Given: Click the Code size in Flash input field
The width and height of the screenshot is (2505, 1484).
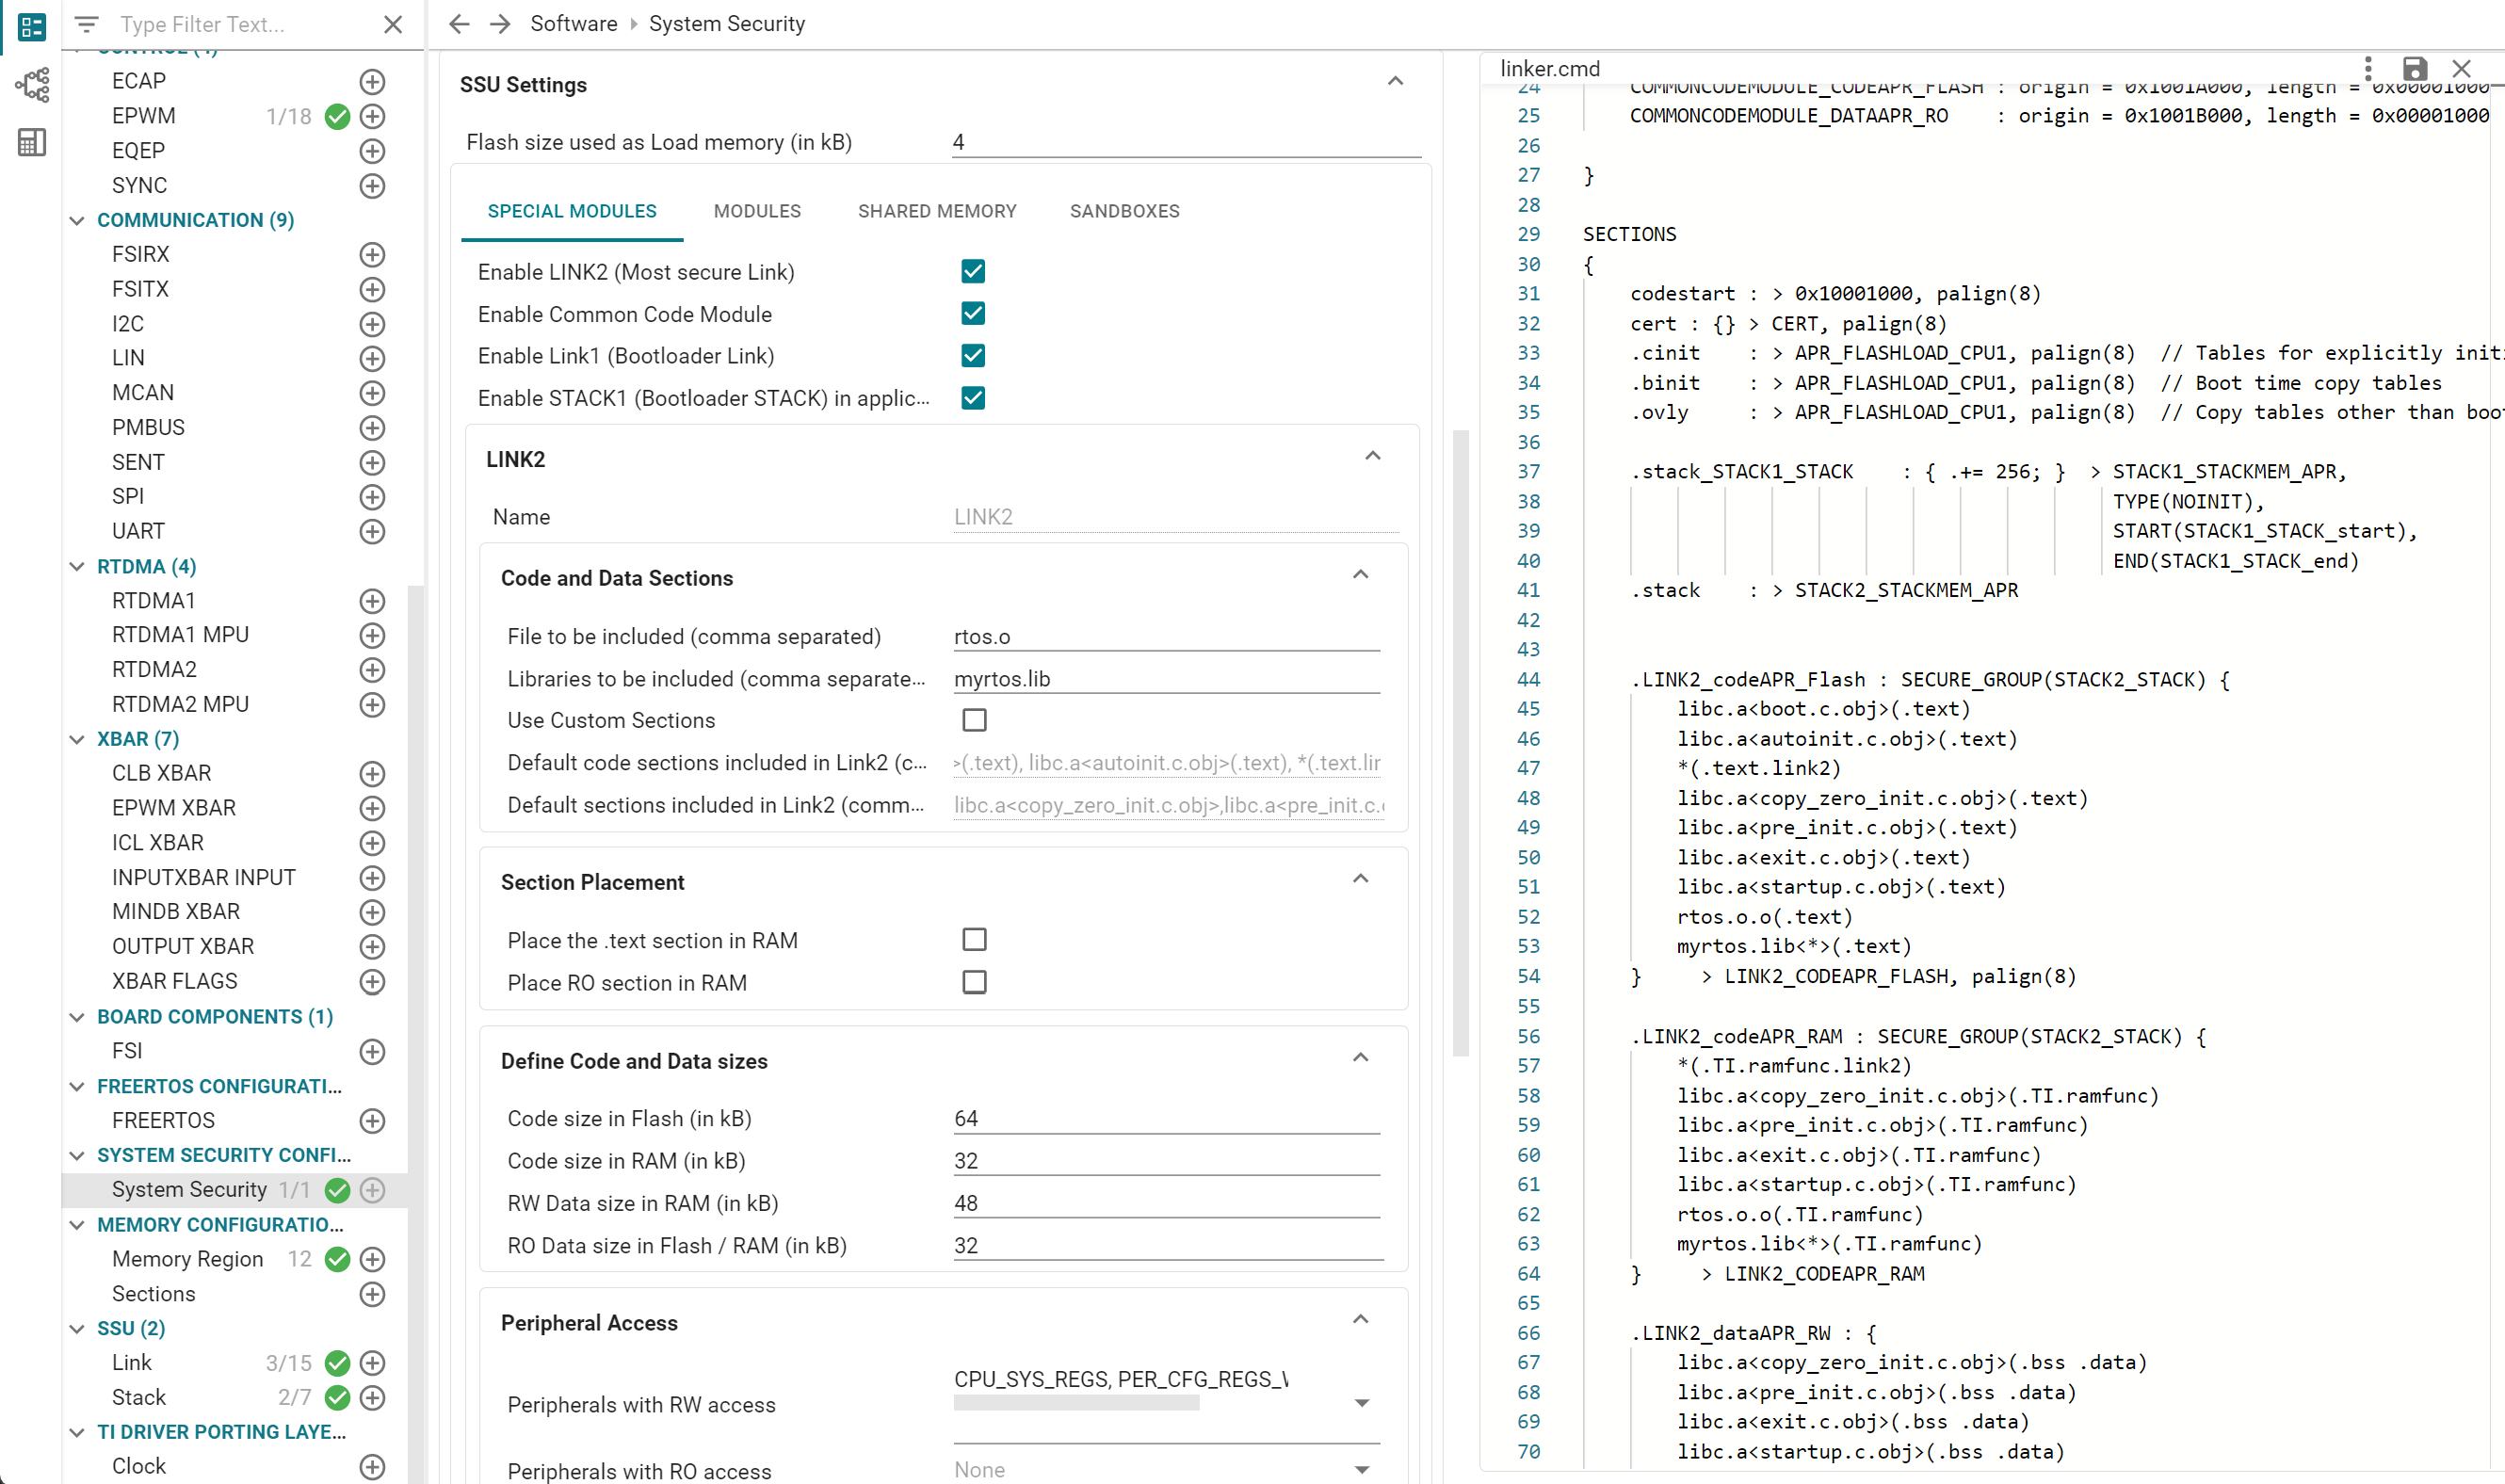Looking at the screenshot, I should pyautogui.click(x=1165, y=1119).
